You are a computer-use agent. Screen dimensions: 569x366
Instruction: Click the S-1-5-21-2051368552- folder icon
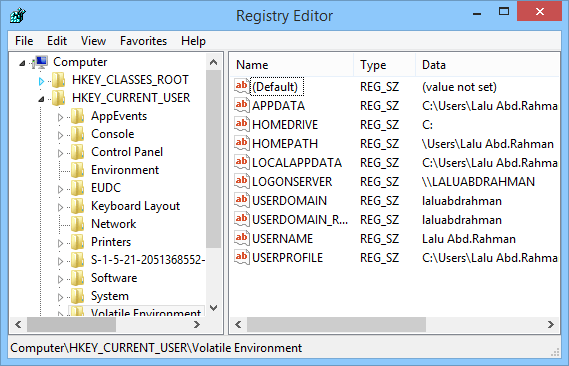77,260
